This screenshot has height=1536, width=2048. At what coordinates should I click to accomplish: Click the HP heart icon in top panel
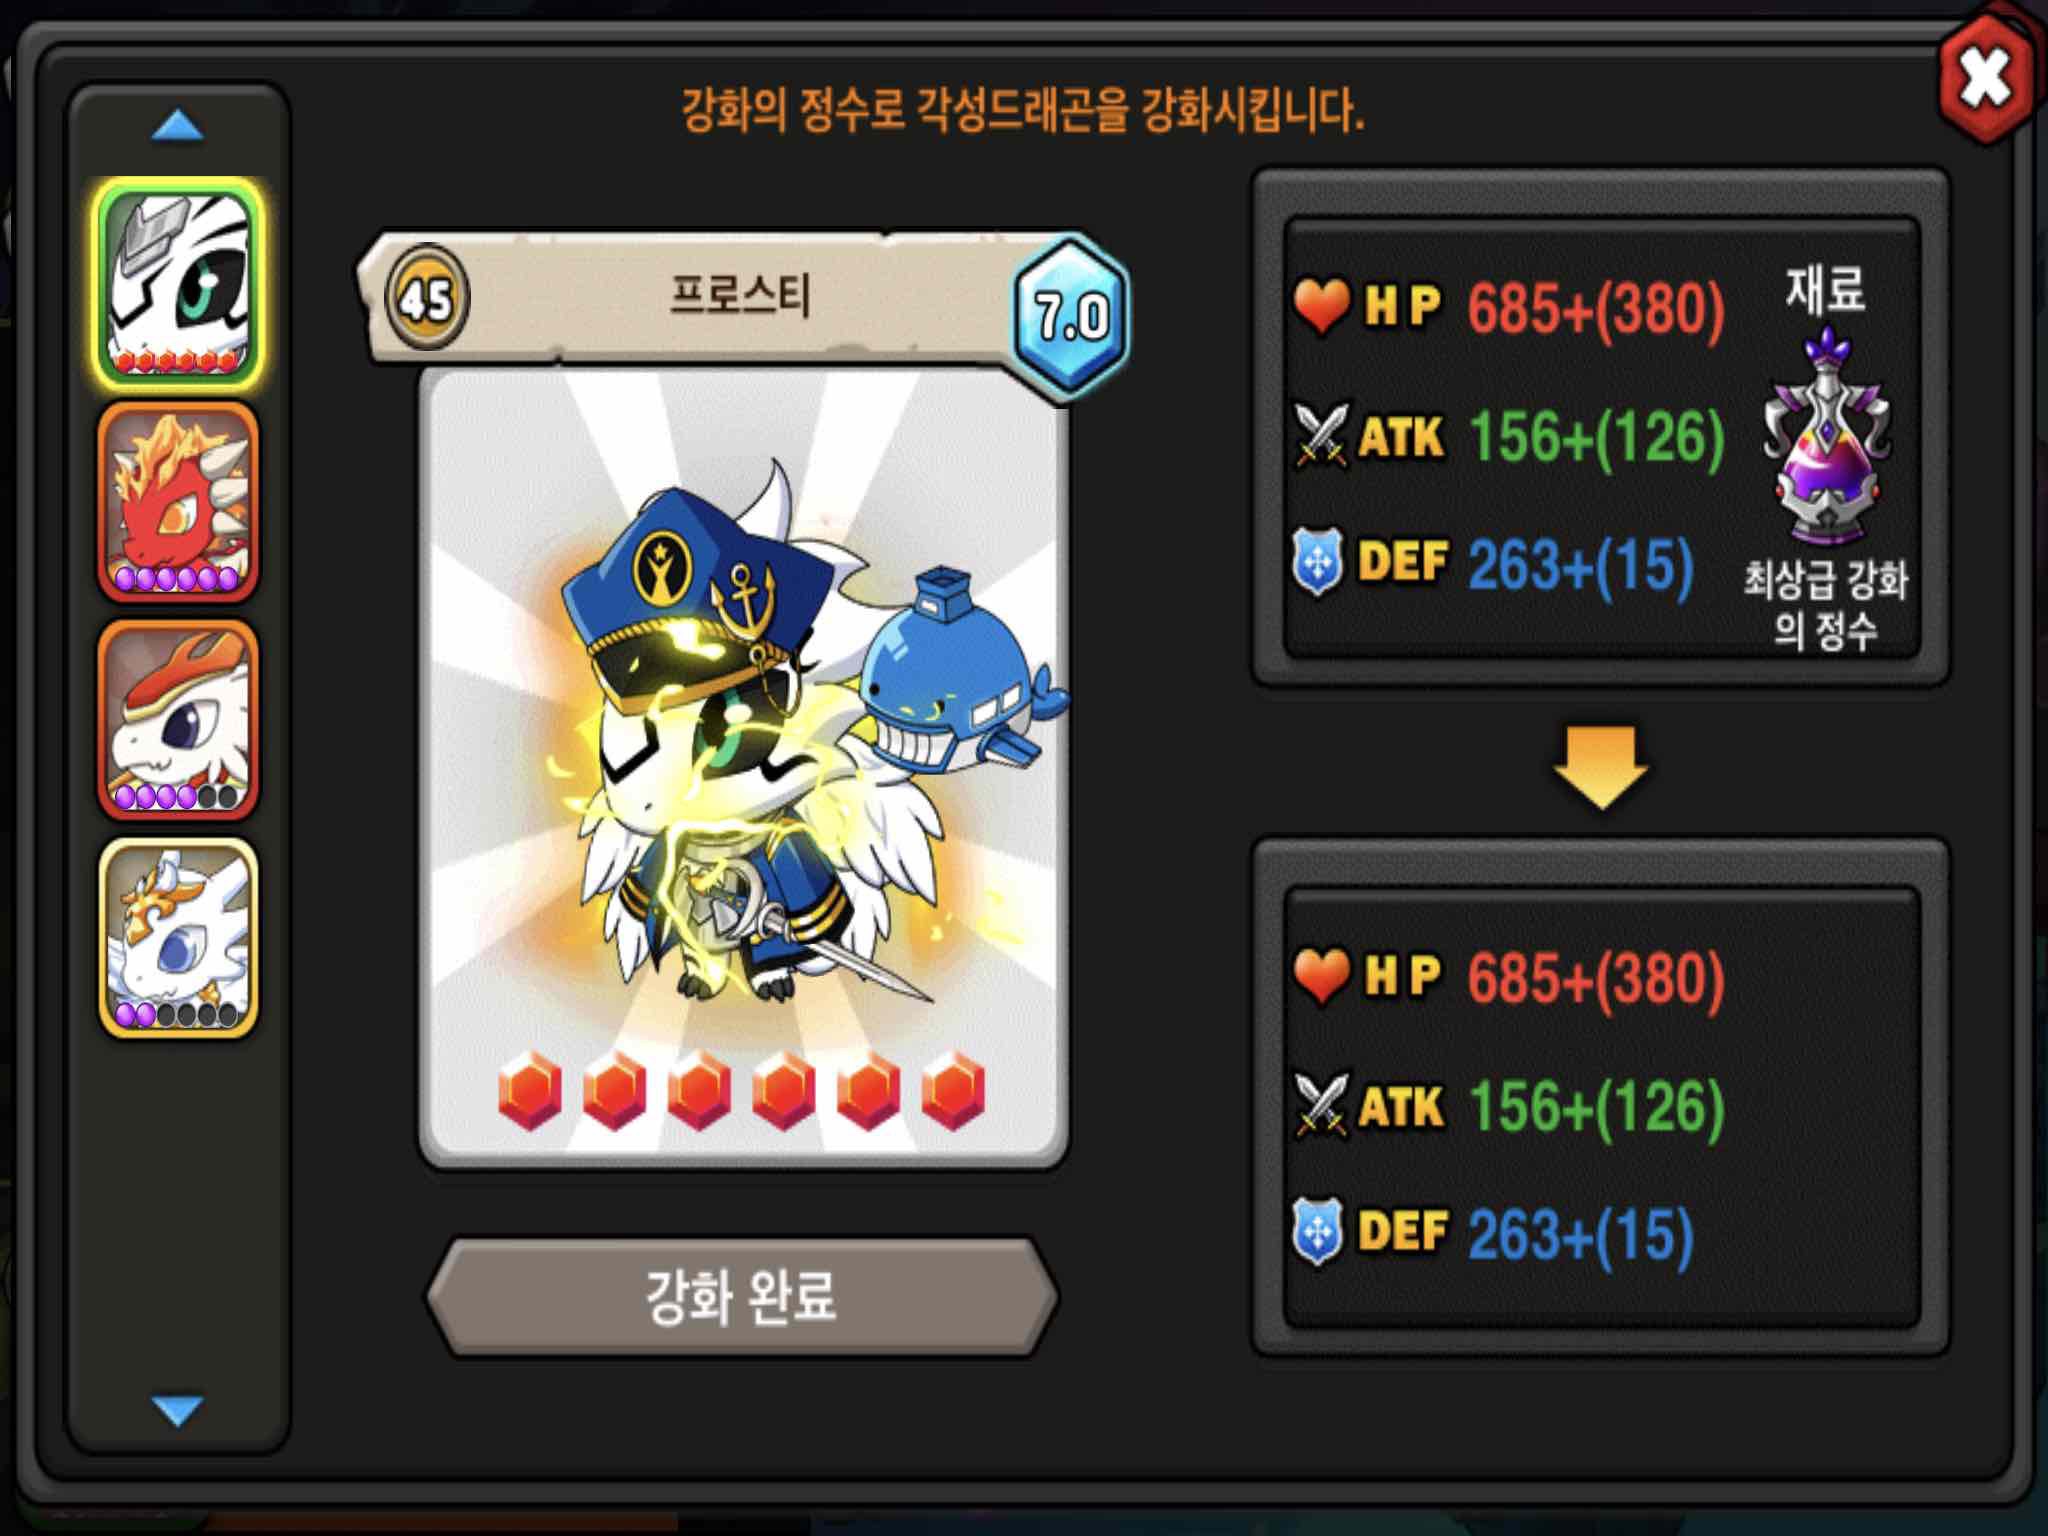coord(1322,305)
